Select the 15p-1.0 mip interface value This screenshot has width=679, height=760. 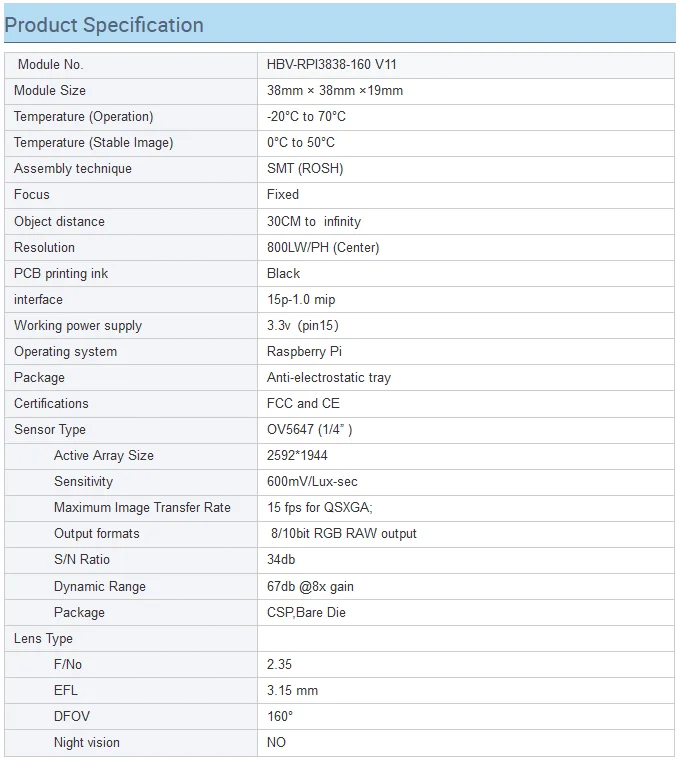(x=301, y=300)
